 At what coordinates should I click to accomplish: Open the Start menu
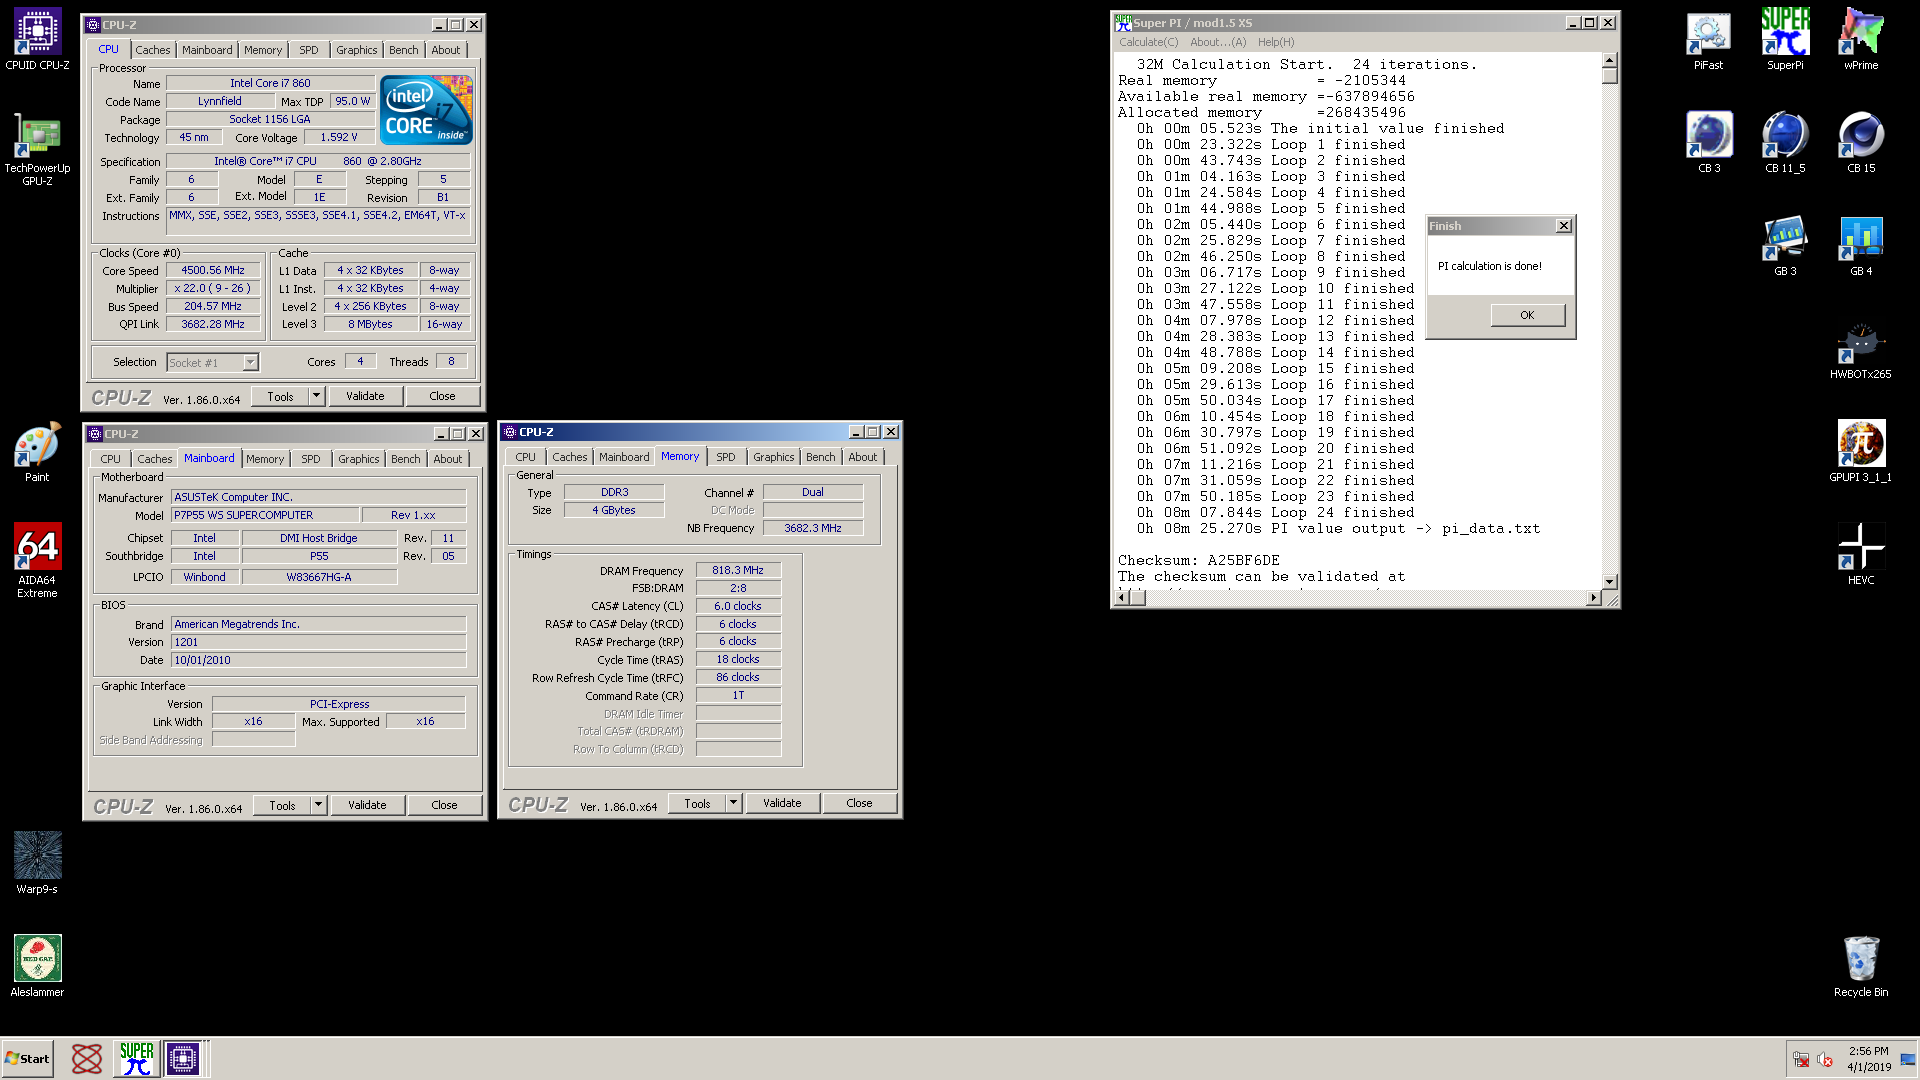[x=28, y=1059]
